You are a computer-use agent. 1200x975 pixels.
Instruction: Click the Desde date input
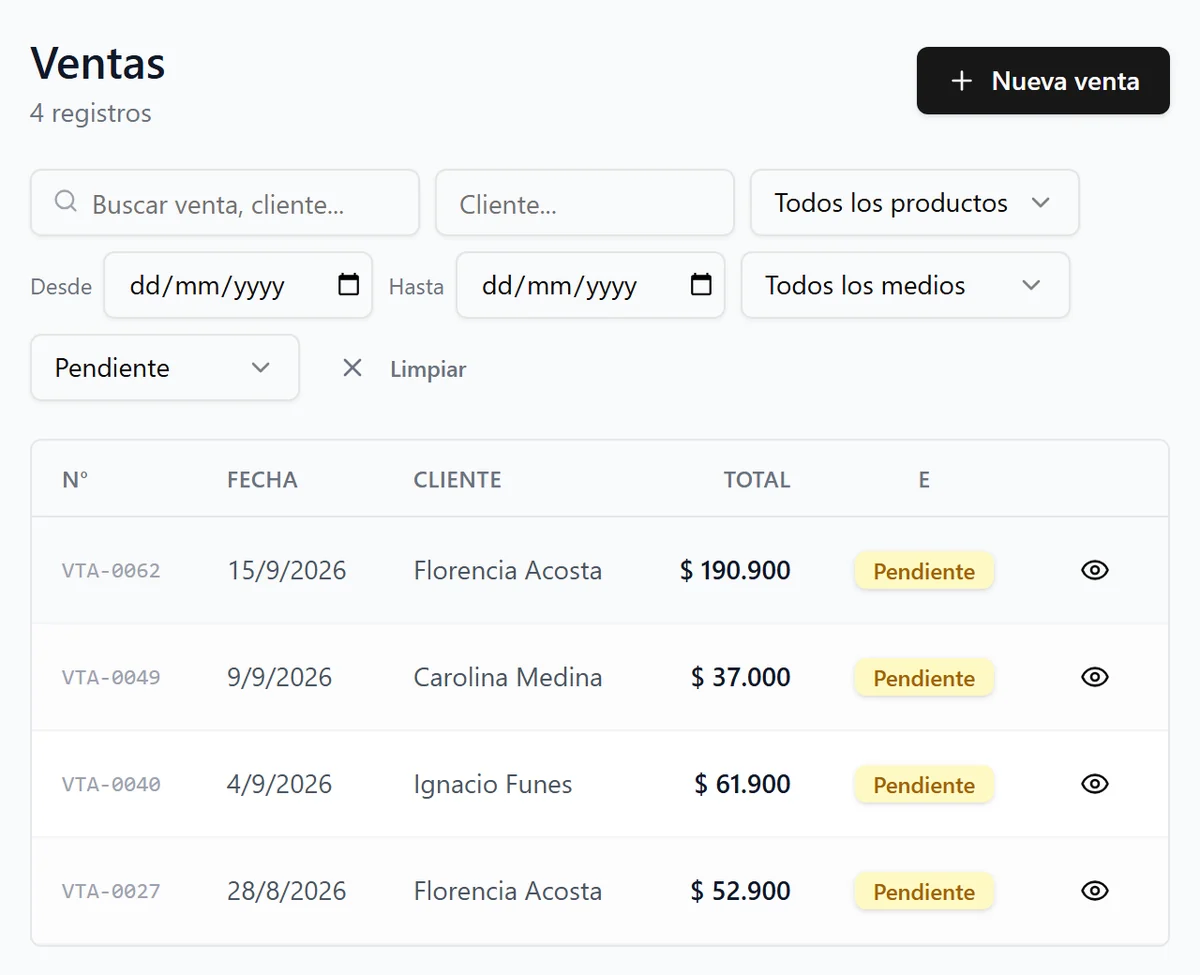coord(238,285)
